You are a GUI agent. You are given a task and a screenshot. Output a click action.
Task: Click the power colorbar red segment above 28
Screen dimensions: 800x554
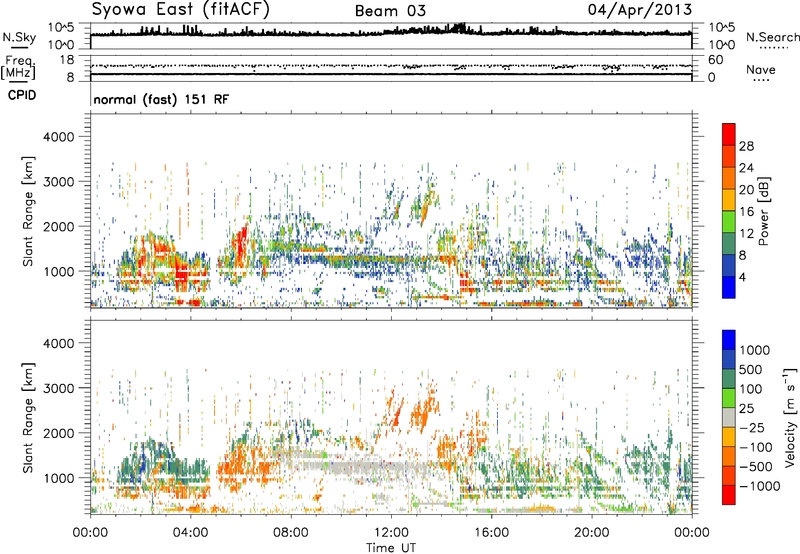[x=729, y=134]
